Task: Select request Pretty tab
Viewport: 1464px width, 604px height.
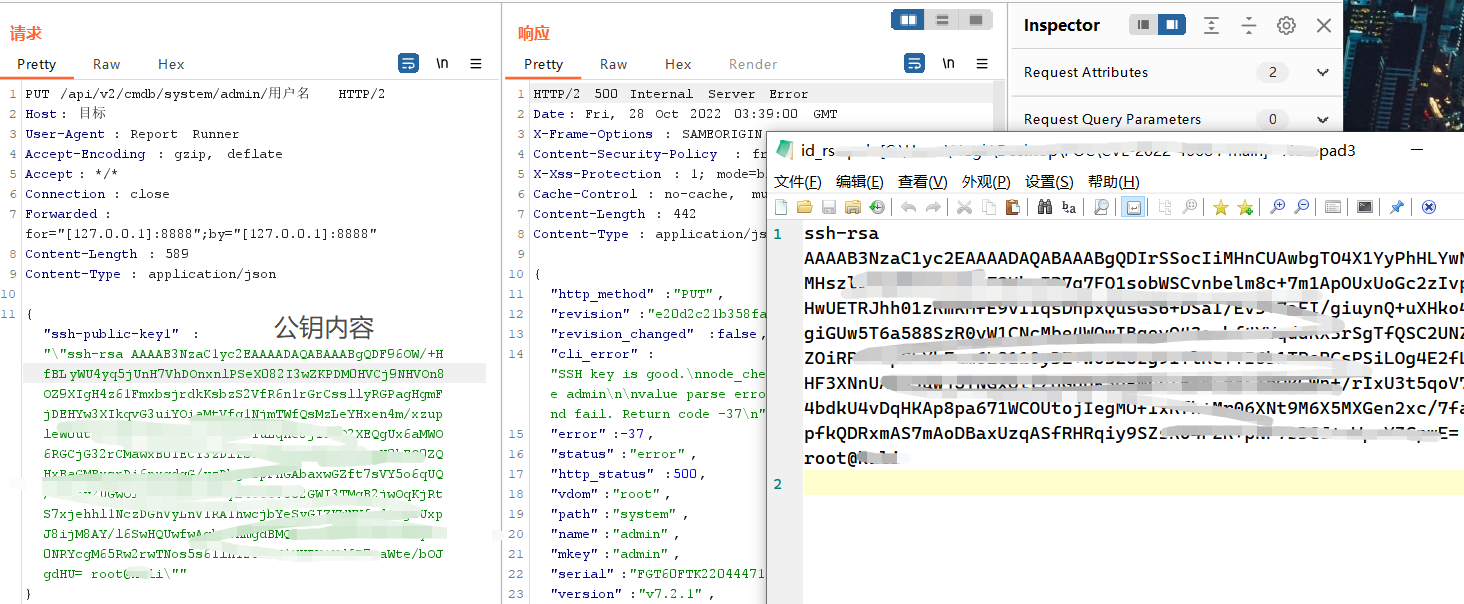Action: pos(37,64)
